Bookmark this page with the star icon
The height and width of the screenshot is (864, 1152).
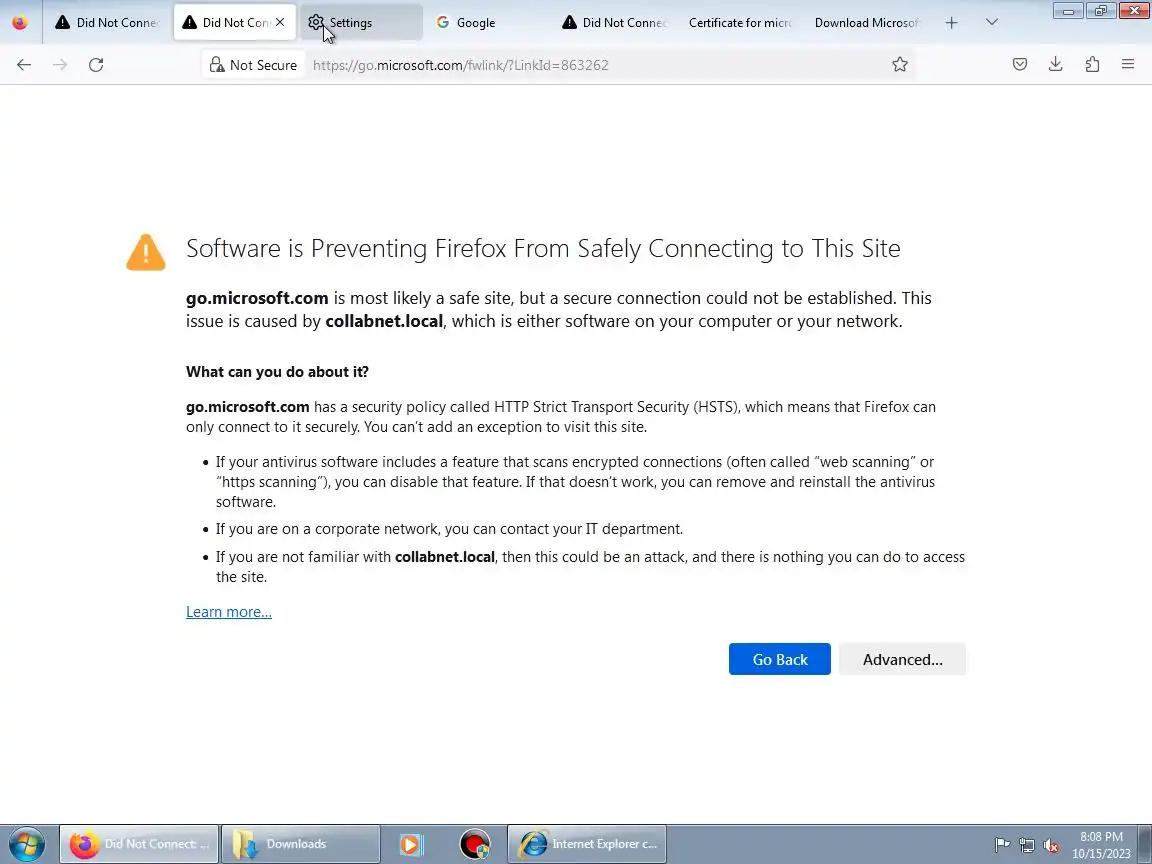pyautogui.click(x=900, y=65)
